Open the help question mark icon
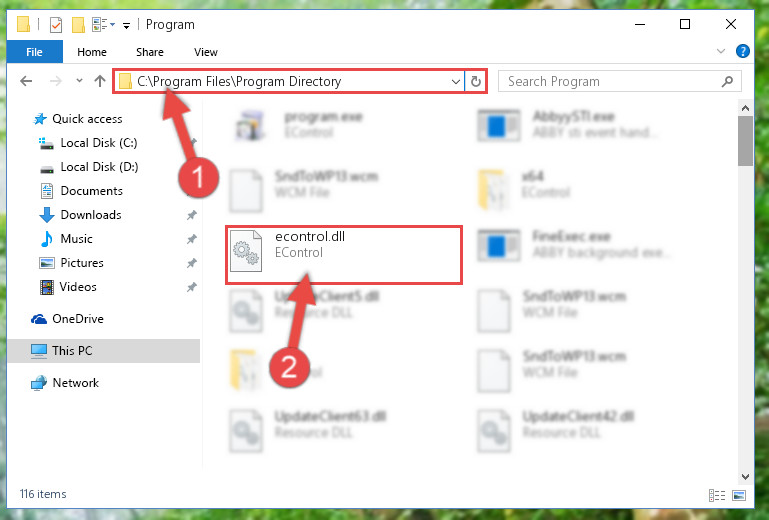This screenshot has width=769, height=520. (743, 51)
